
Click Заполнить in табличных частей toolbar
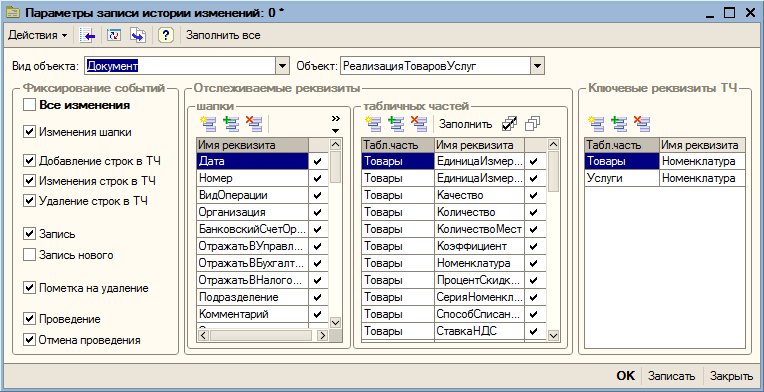coord(465,124)
